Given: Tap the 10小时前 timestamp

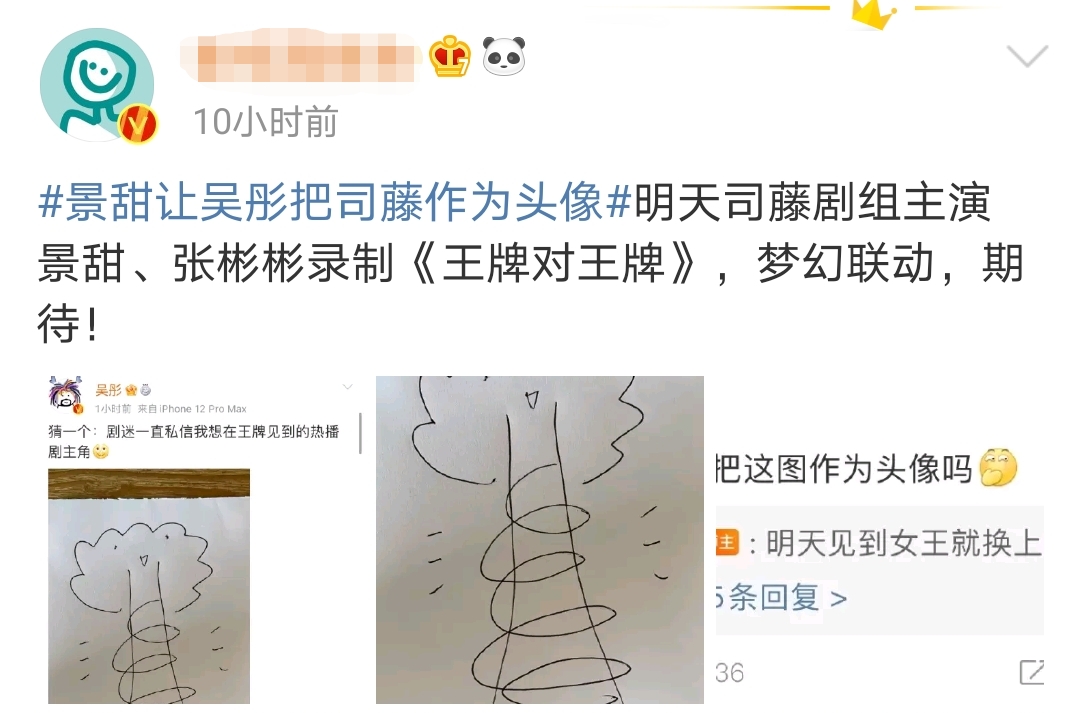Looking at the screenshot, I should (266, 122).
